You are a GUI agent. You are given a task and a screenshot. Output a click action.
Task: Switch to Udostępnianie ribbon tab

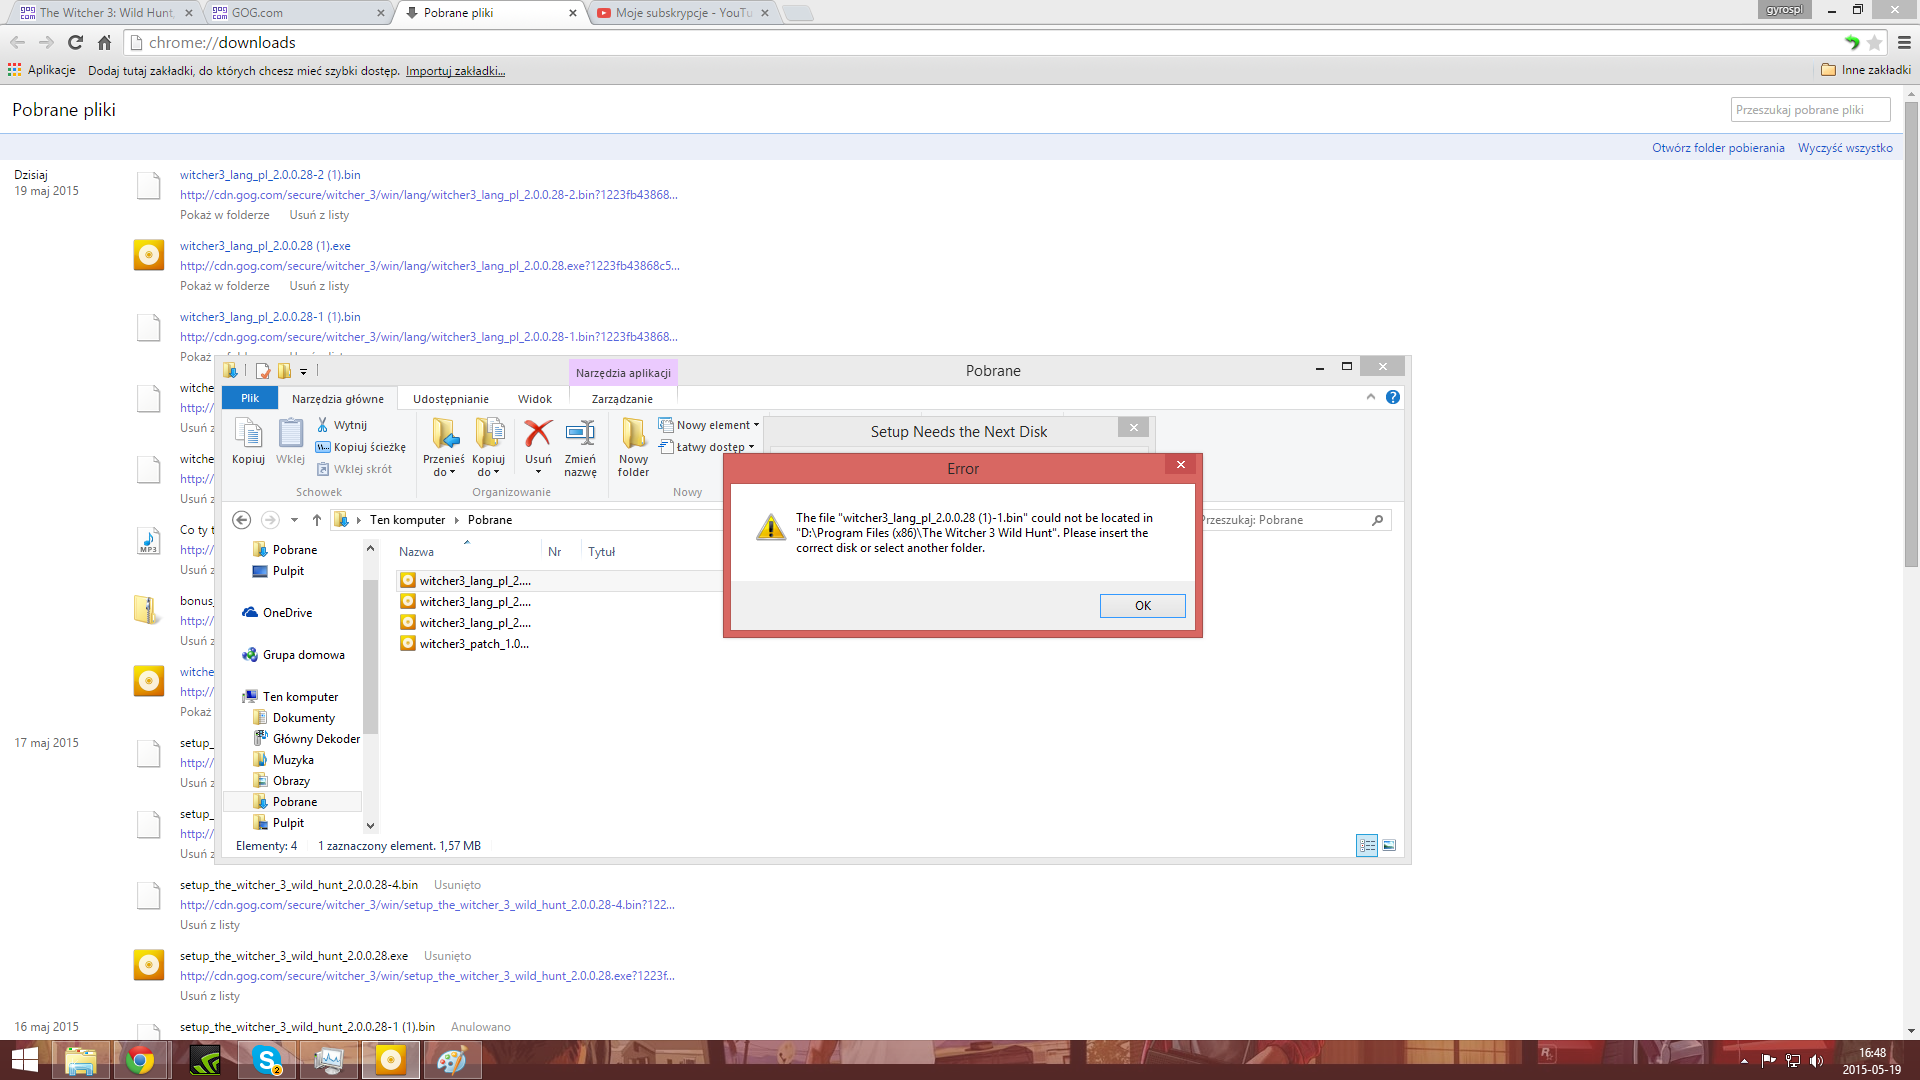(x=451, y=399)
